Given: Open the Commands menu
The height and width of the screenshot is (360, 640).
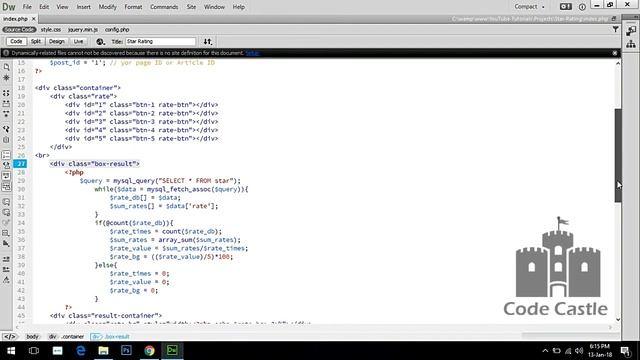Looking at the screenshot, I should [164, 7].
